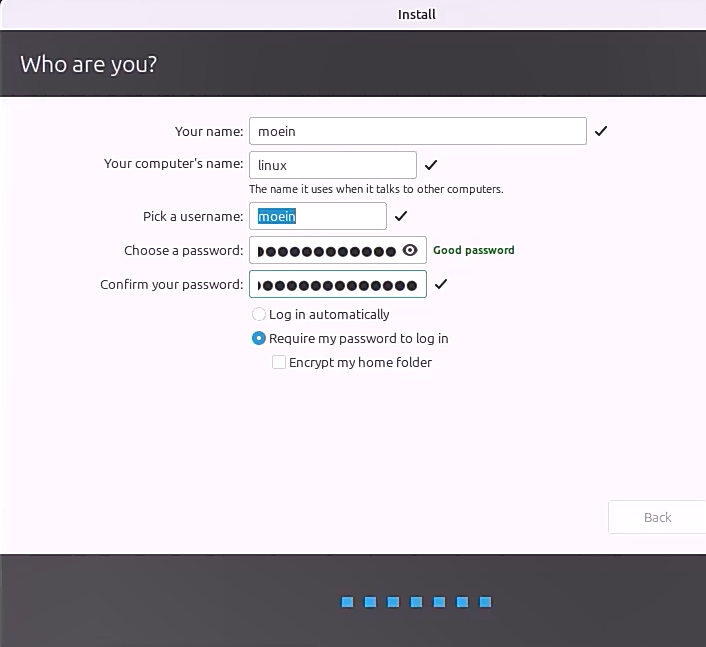Click the Confirm your password field

[337, 285]
